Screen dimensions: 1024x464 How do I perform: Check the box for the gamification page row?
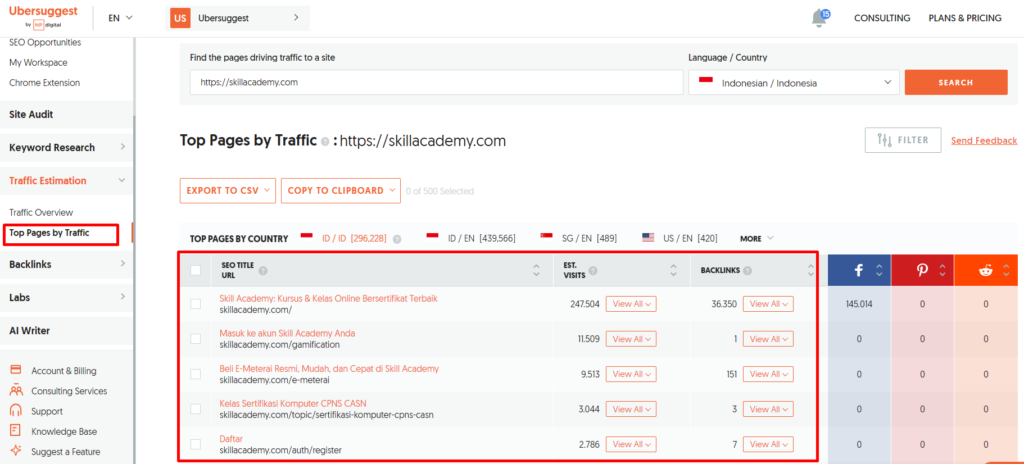195,339
